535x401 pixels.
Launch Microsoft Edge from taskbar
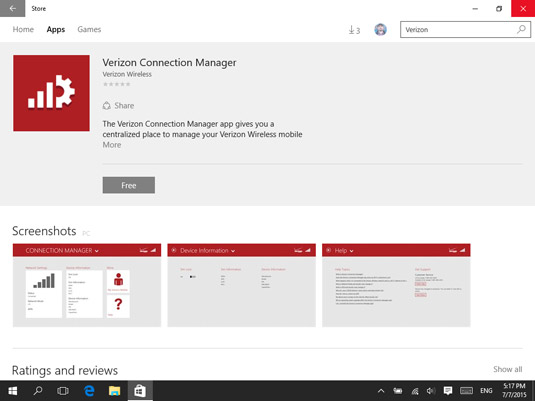89,391
